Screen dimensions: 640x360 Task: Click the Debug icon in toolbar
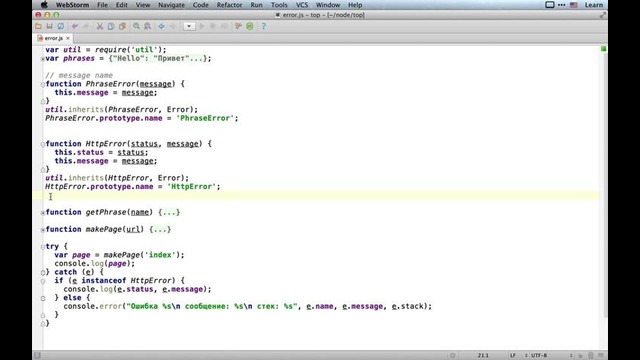(x=213, y=26)
